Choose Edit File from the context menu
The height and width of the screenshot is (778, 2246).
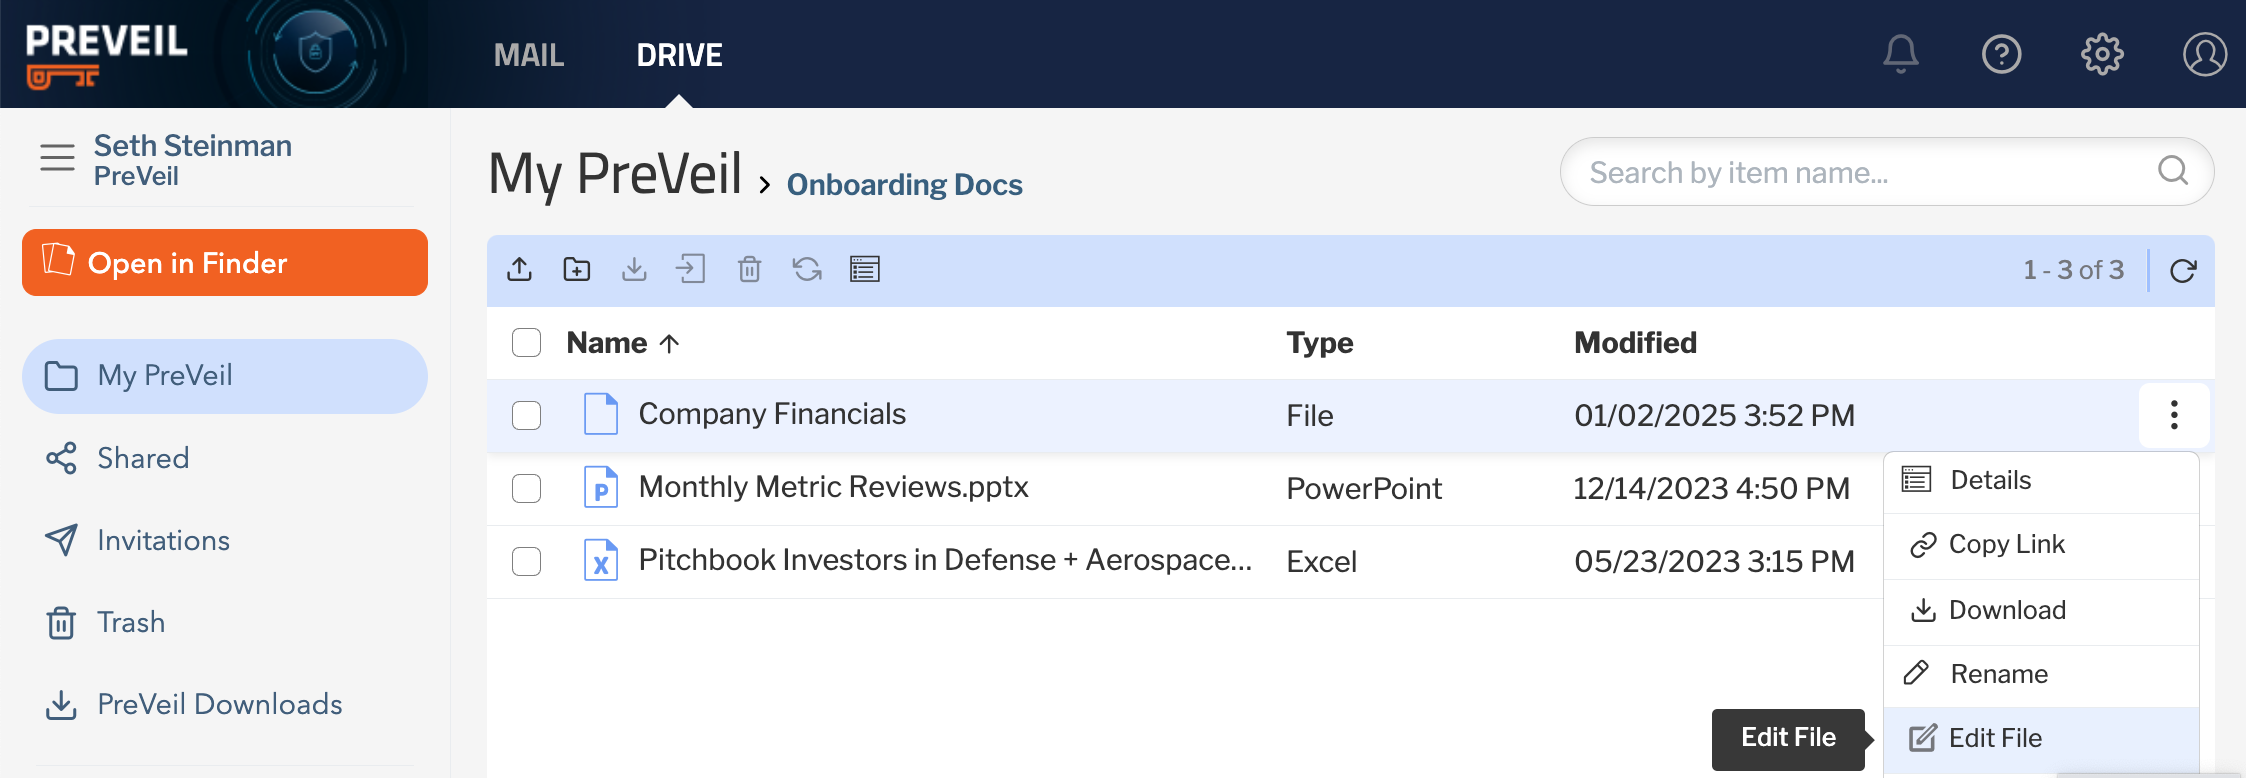[2041, 739]
